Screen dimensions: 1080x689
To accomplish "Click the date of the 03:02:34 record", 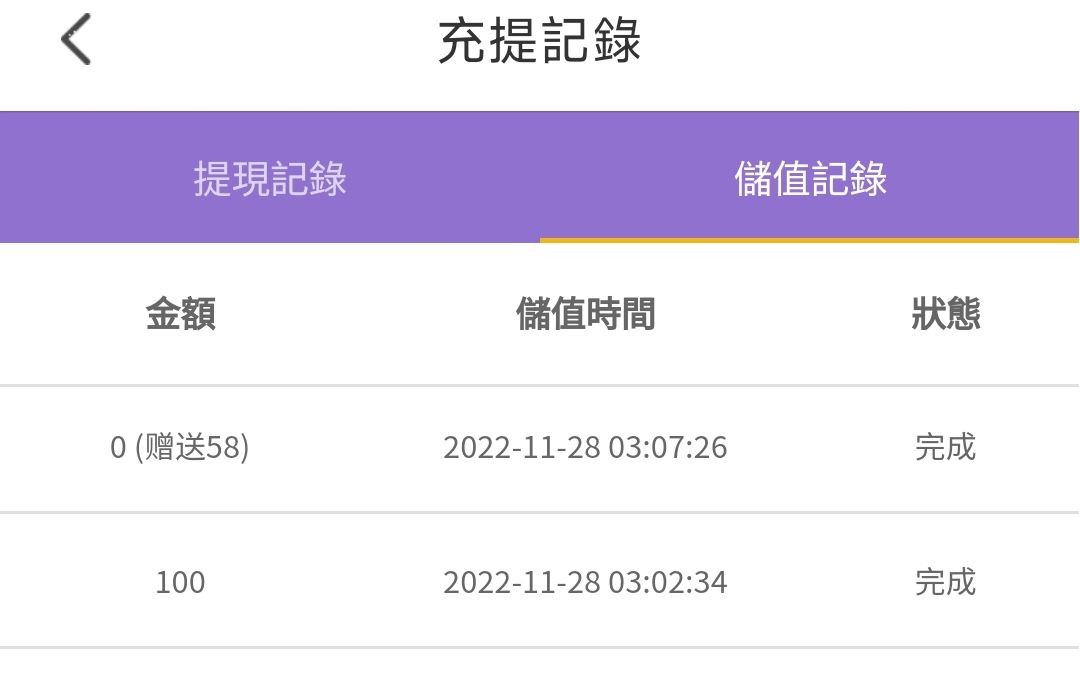I will tap(522, 582).
